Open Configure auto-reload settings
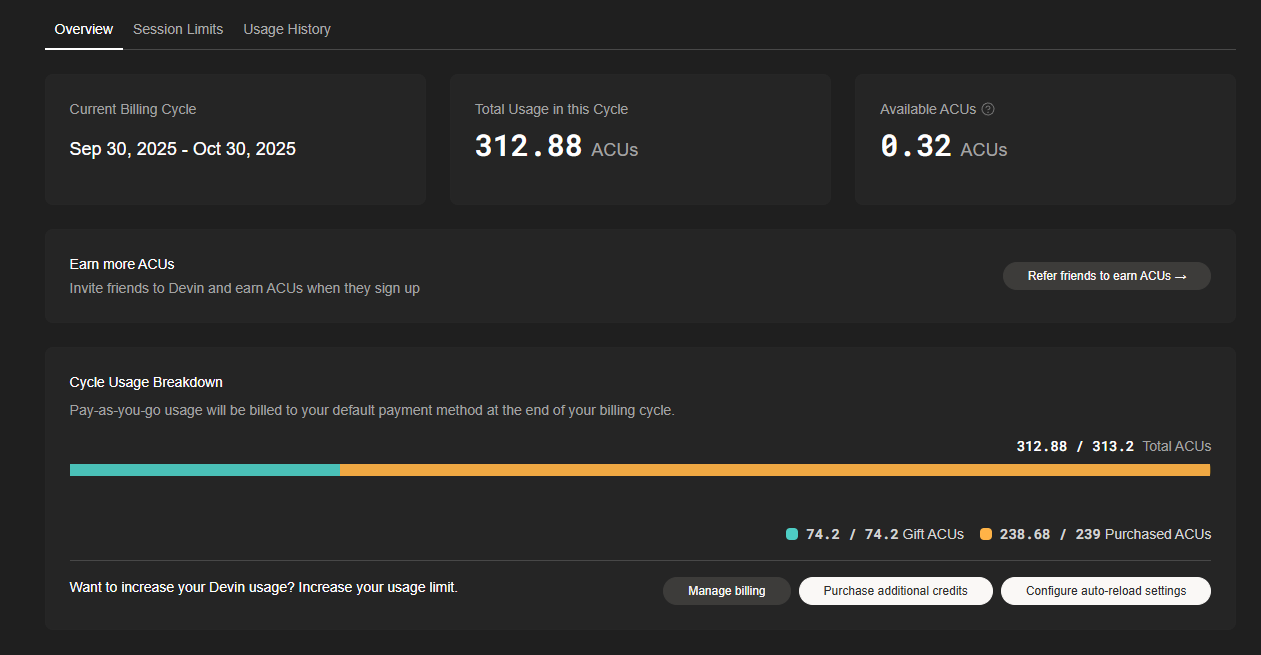The width and height of the screenshot is (1261, 655). pos(1106,591)
